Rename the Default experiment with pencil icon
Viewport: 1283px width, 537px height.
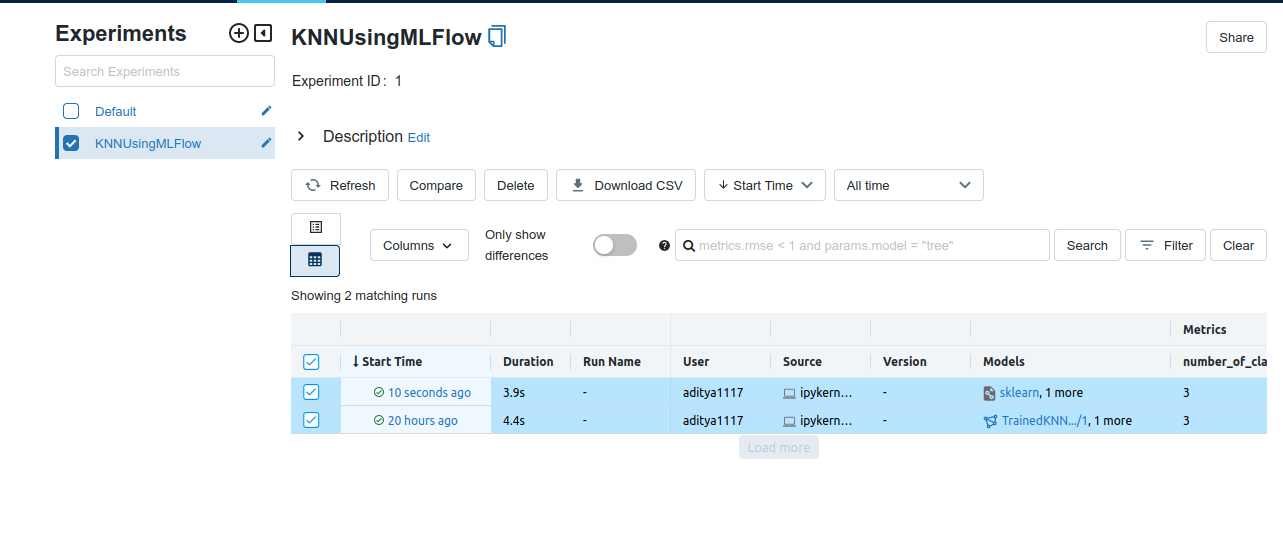click(266, 111)
